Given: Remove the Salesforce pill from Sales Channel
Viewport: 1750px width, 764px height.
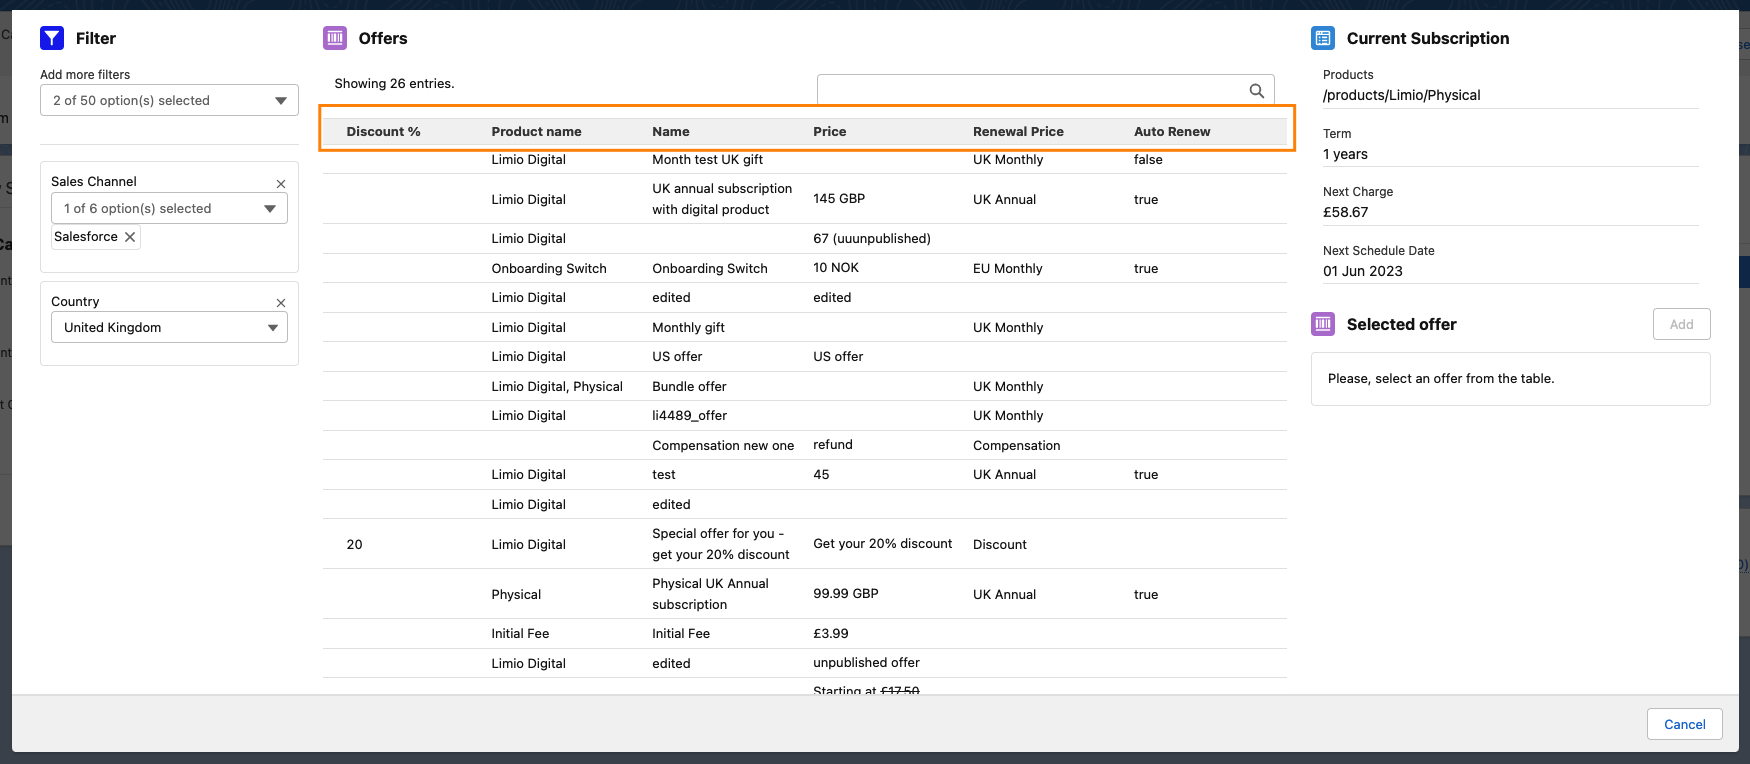Looking at the screenshot, I should click(130, 237).
